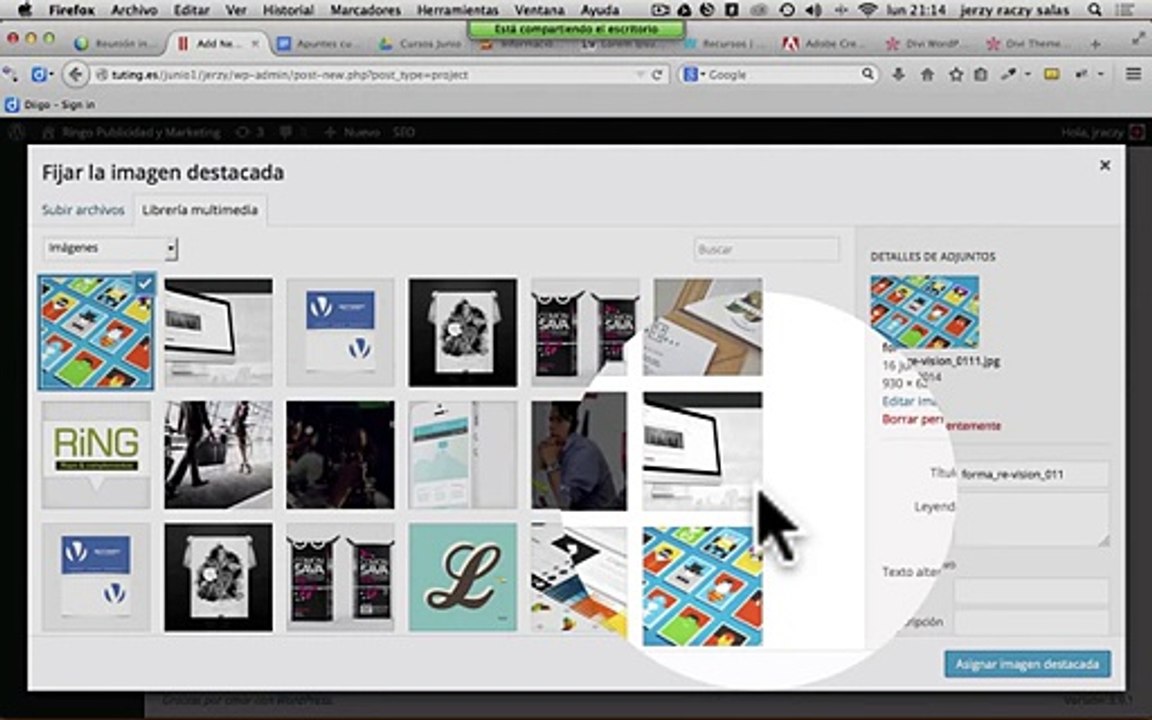
Task: Switch to the 'Subir archivos' tab
Action: (83, 210)
